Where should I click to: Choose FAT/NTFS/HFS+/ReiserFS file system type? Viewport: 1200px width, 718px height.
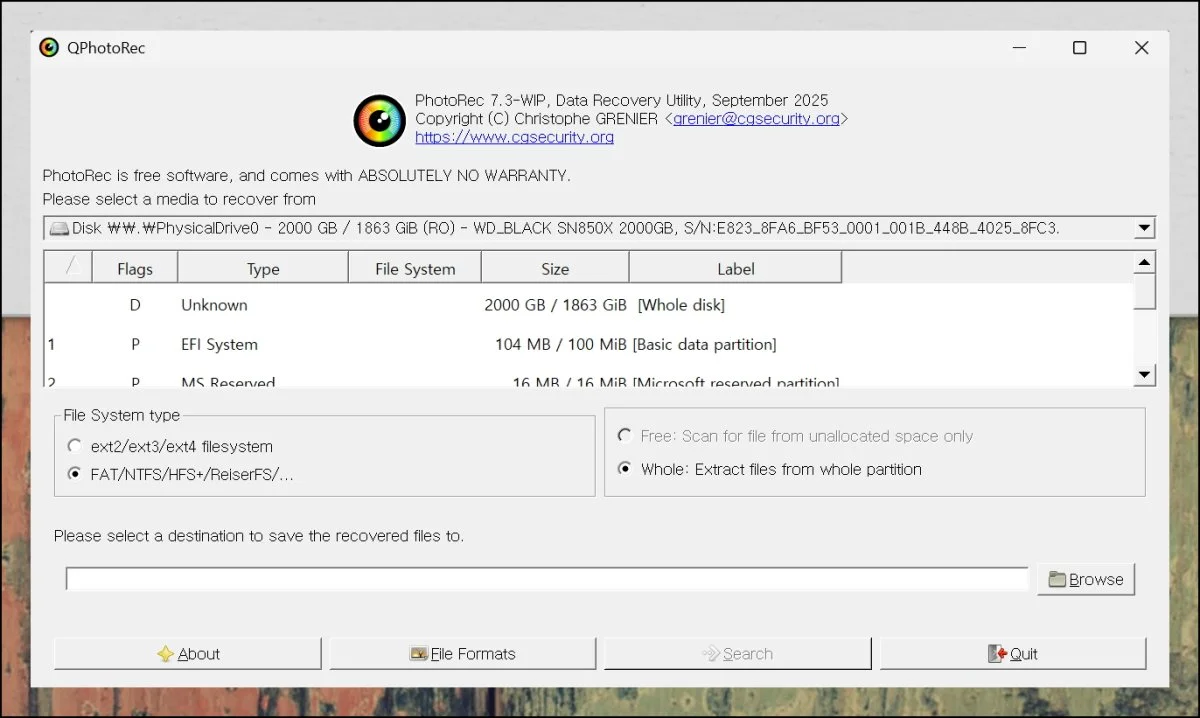pos(75,474)
